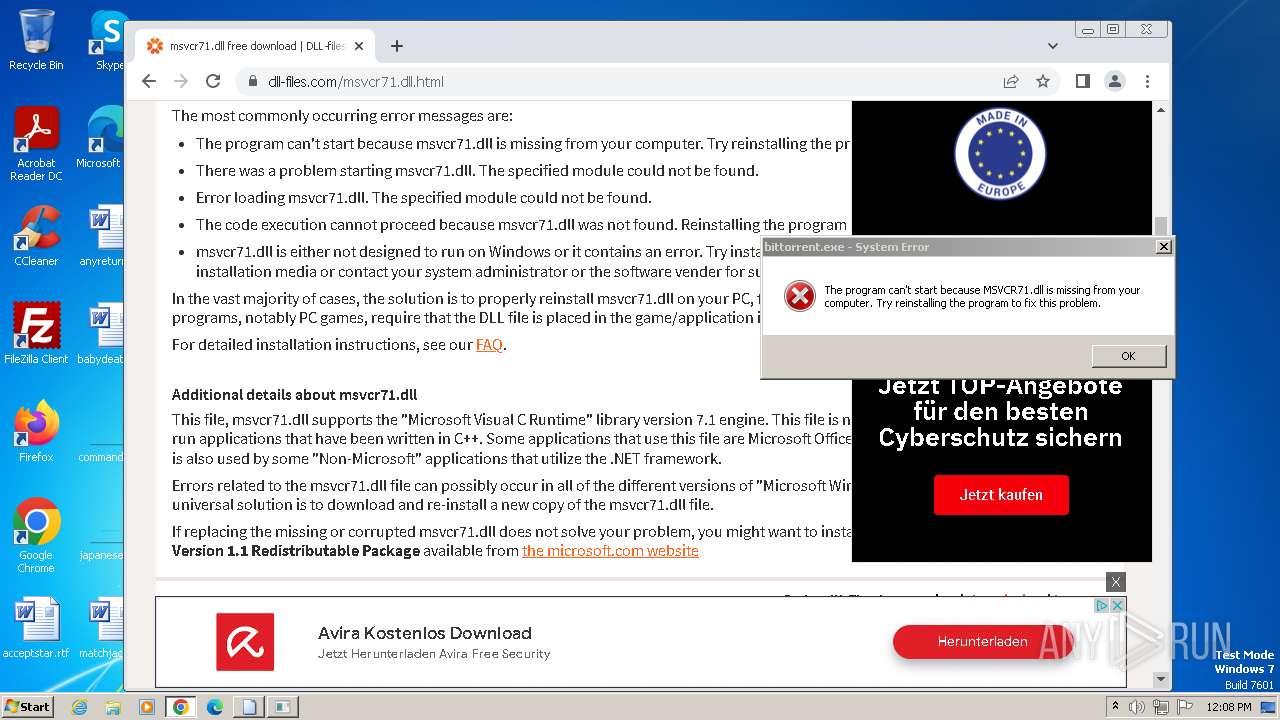Open Acrobat Reader DC desktop shortcut

pyautogui.click(x=36, y=144)
